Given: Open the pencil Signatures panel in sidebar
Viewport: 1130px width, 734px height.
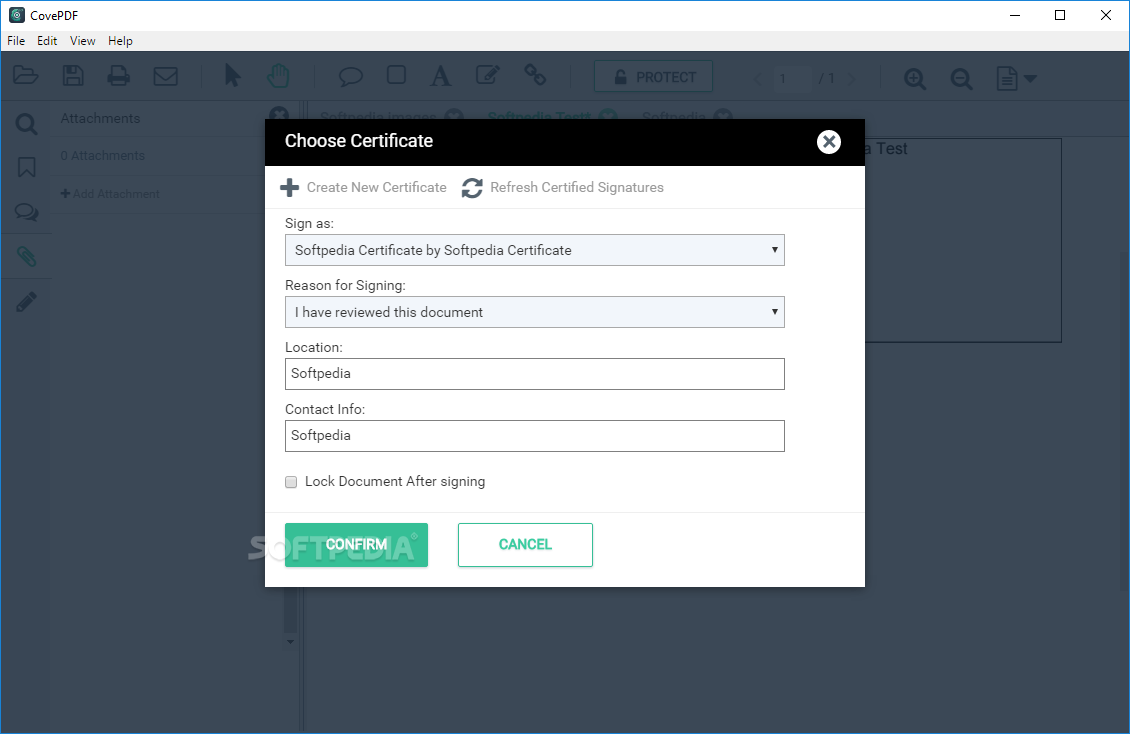Looking at the screenshot, I should coord(26,302).
